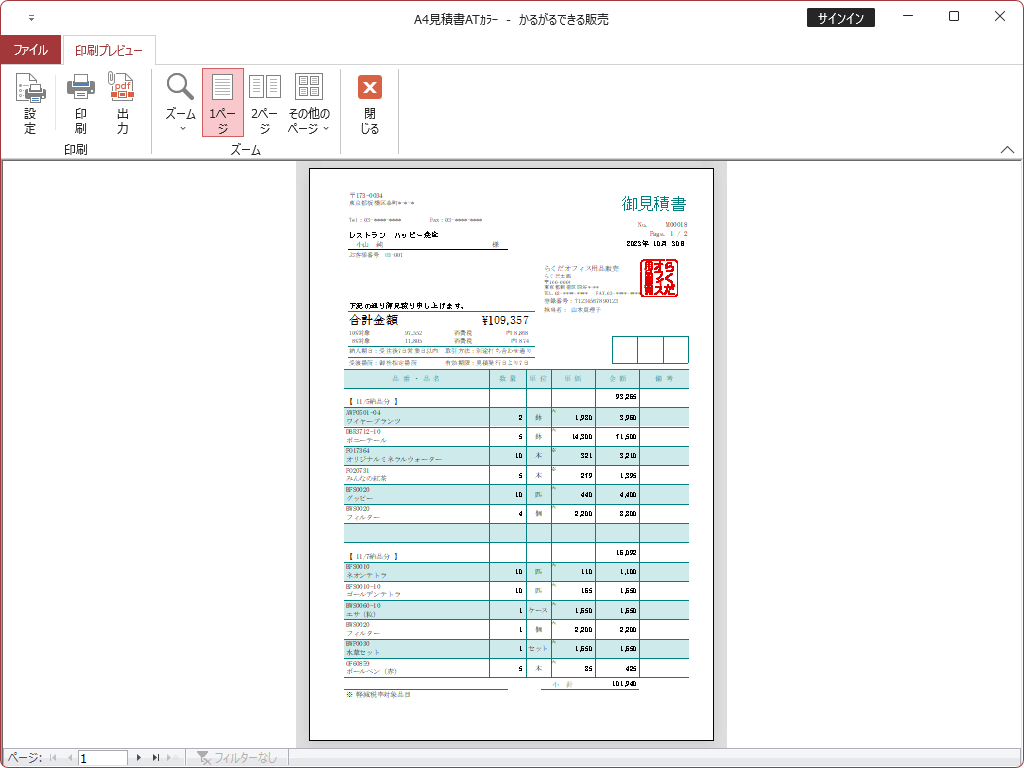Click inside the ページ number input field
The image size is (1024, 768).
click(104, 757)
